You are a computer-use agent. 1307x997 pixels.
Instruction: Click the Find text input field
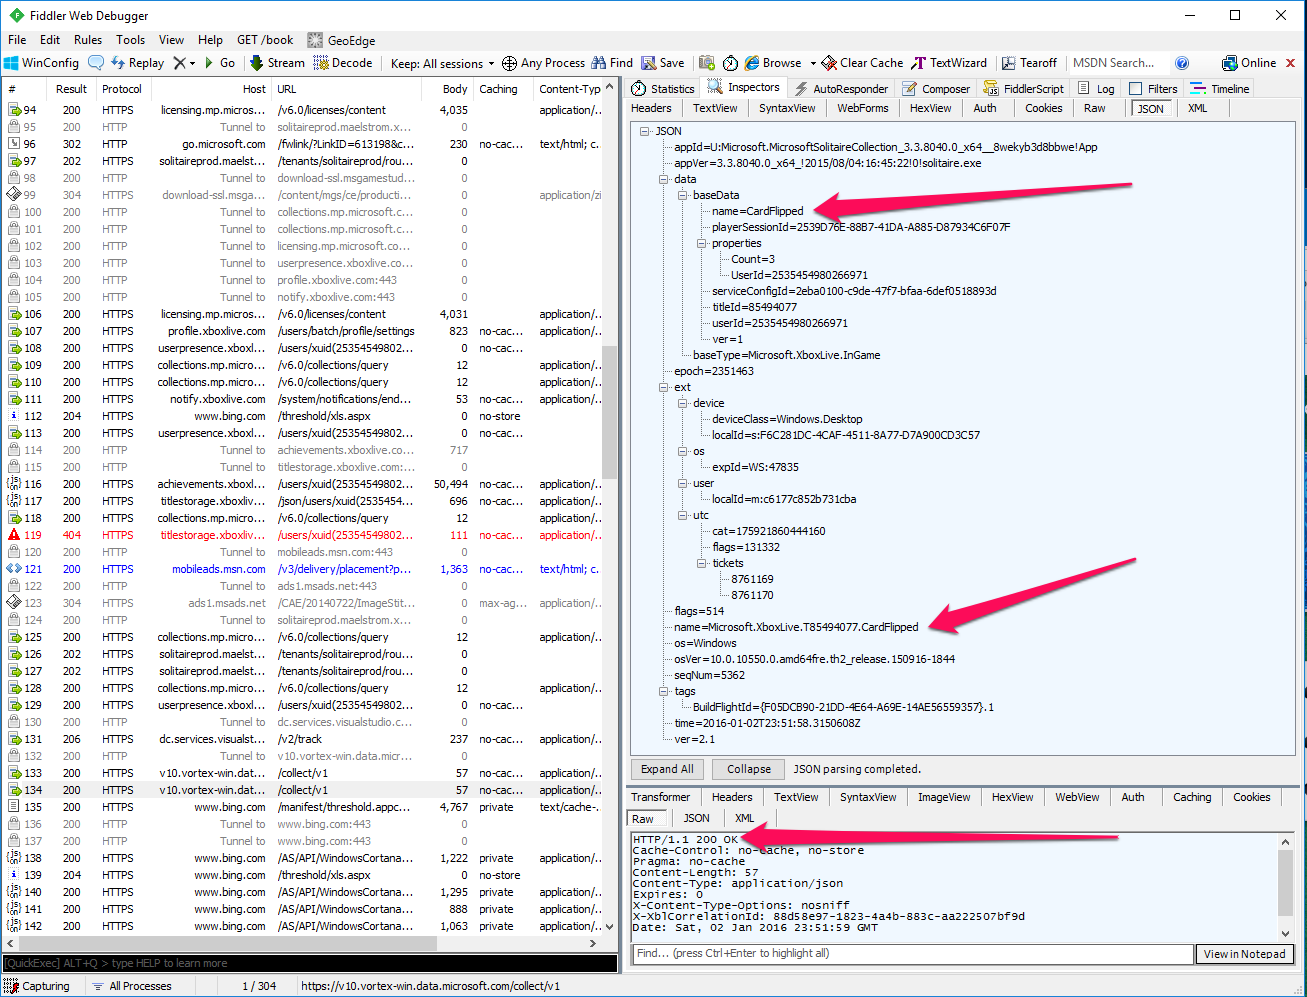[913, 954]
